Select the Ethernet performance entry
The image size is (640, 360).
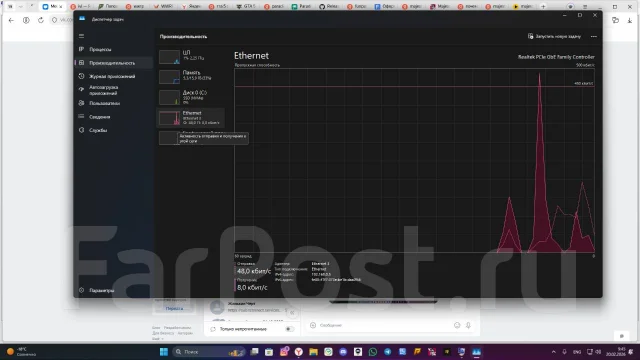pyautogui.click(x=191, y=118)
